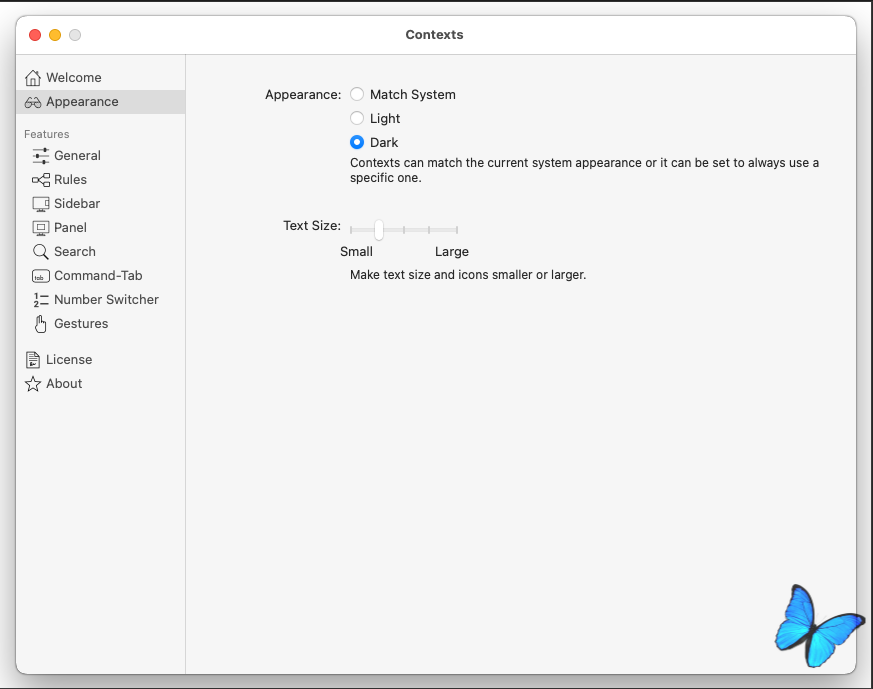Click the "Appearance:" field label
The height and width of the screenshot is (689, 873).
pos(303,95)
